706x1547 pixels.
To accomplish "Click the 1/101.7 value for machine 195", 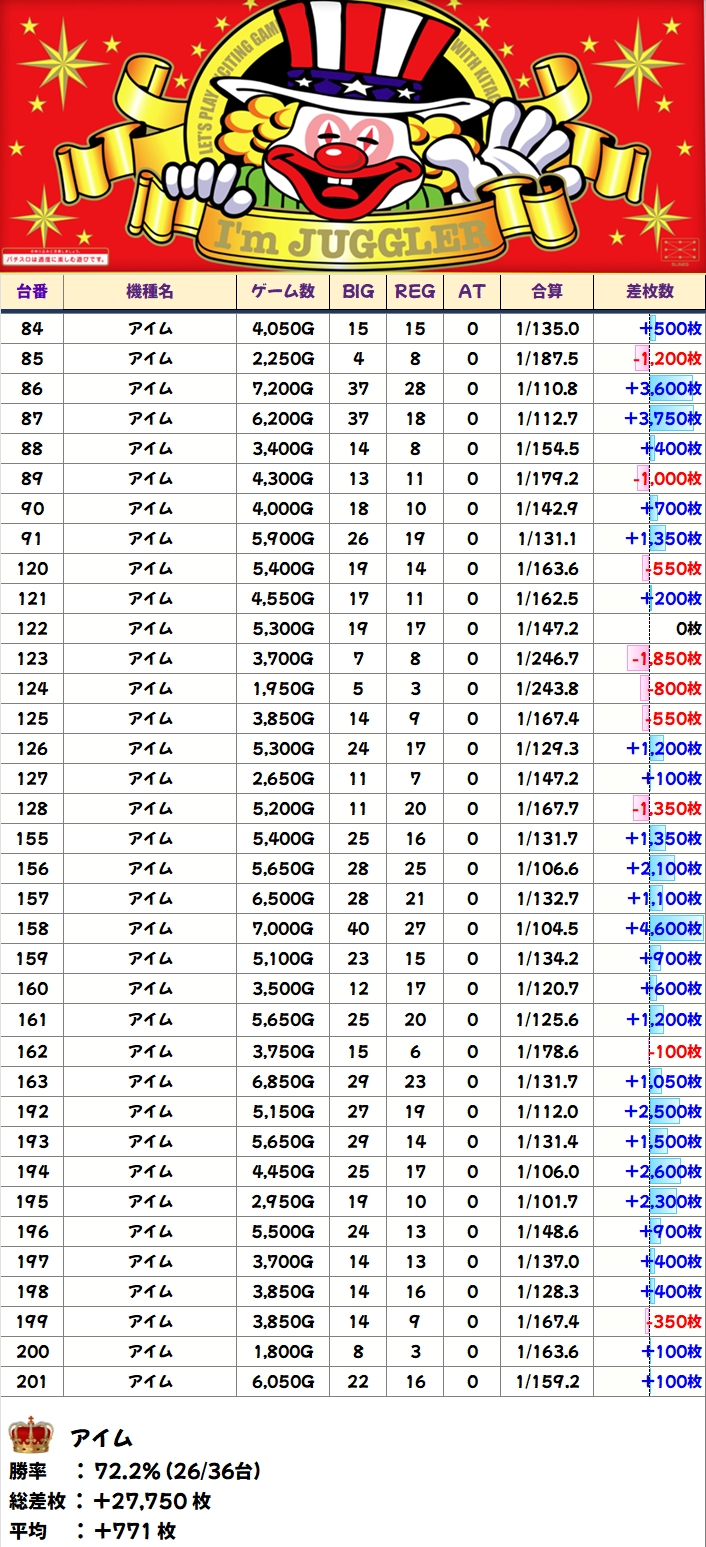I will 547,1201.
